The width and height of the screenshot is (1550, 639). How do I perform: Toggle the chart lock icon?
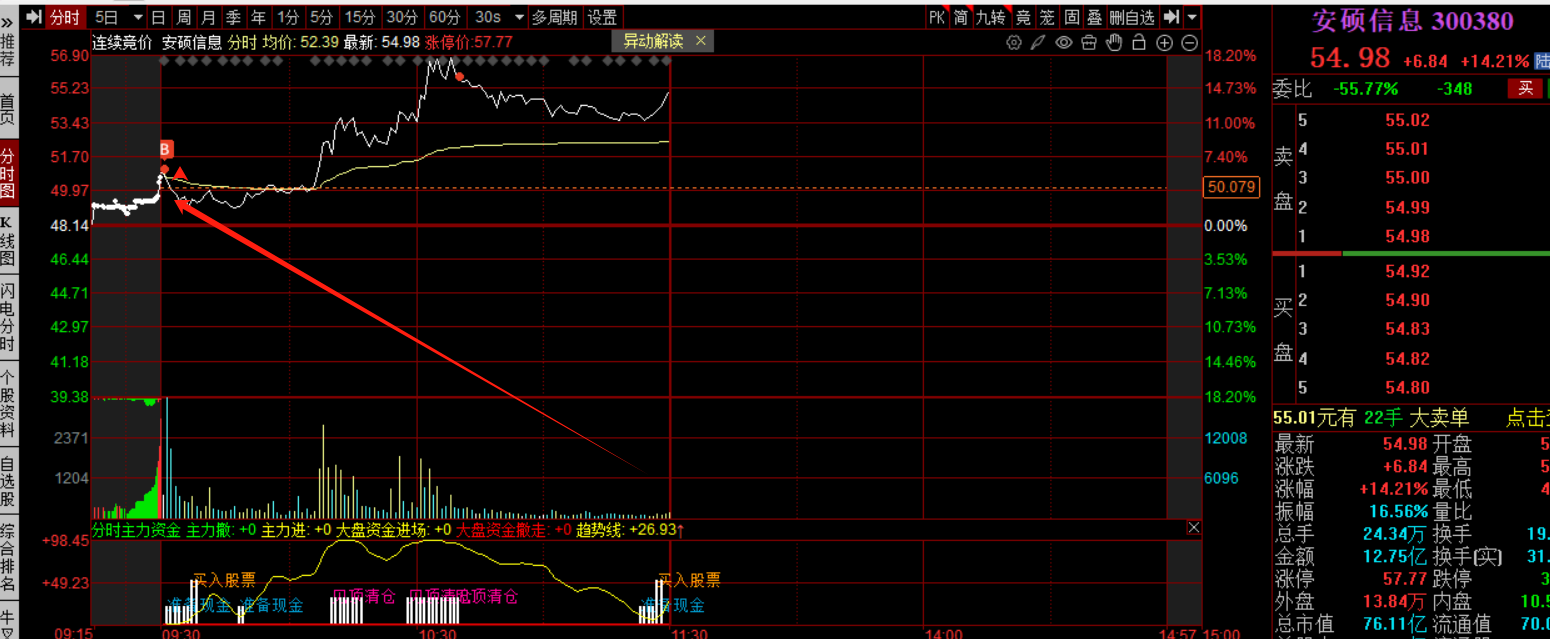tap(1139, 42)
